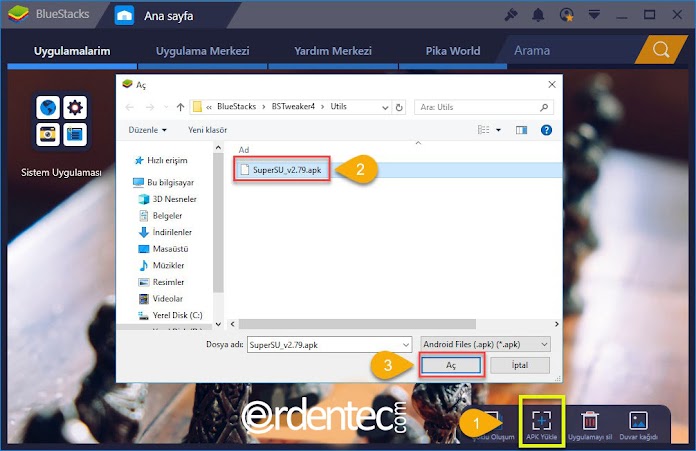The height and width of the screenshot is (451, 696).
Task: Open the Camera system app icon
Action: coord(48,134)
